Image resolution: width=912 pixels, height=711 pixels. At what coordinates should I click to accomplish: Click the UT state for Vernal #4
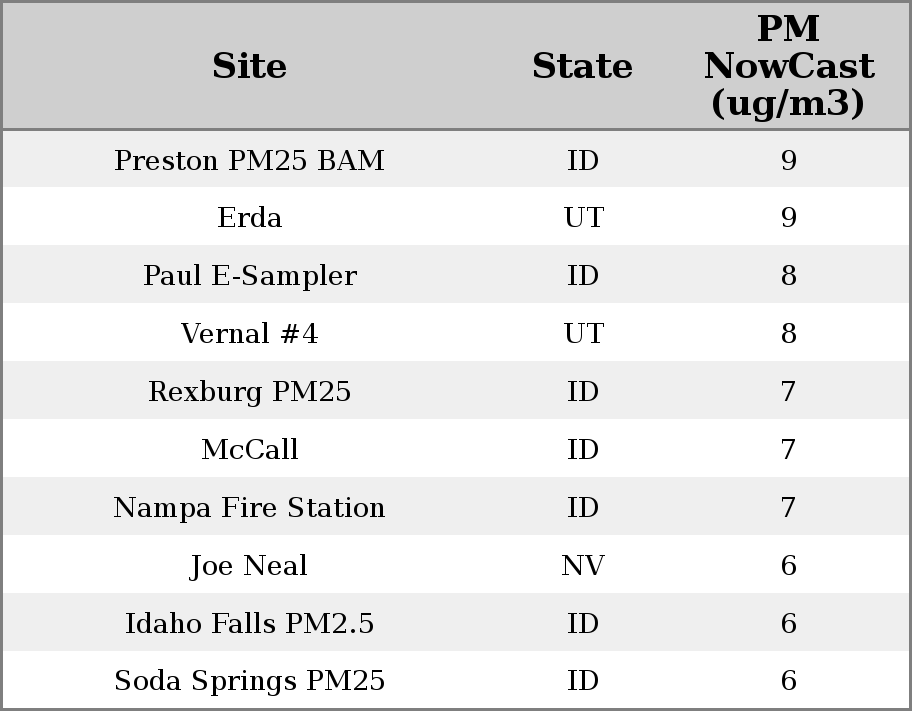(x=583, y=334)
